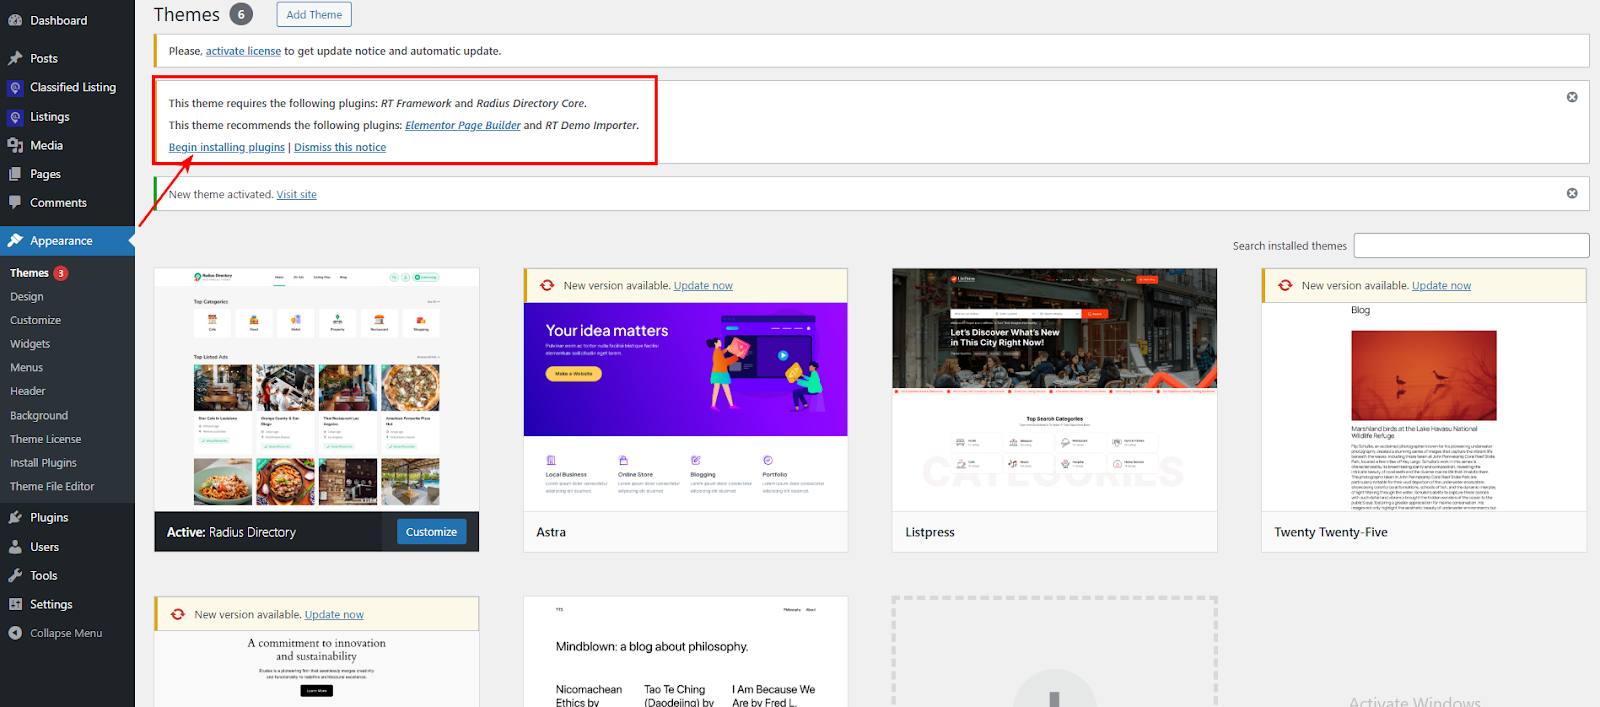
Task: Click Begin installing plugins link
Action: (227, 148)
